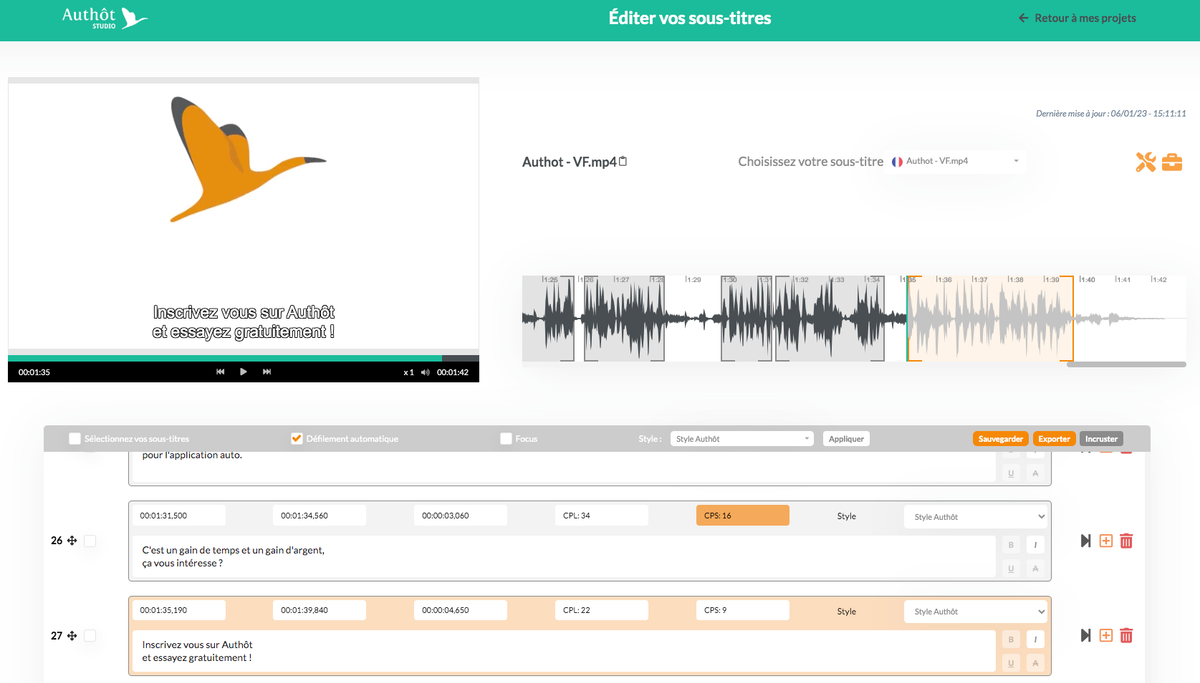The image size is (1200, 683).
Task: Delete subtitle 26 with the trash icon
Action: [1126, 541]
